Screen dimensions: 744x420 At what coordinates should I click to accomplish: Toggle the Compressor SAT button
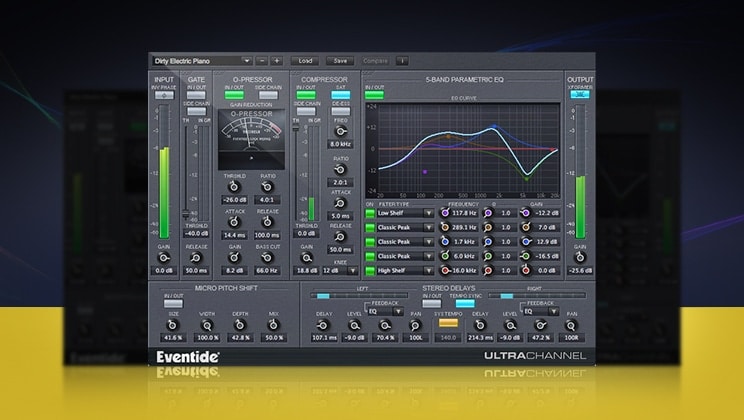coord(341,95)
